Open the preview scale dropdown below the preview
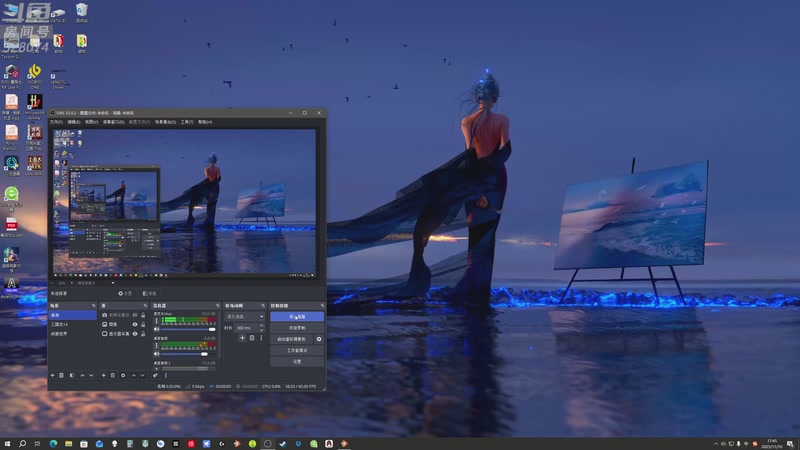 point(96,283)
